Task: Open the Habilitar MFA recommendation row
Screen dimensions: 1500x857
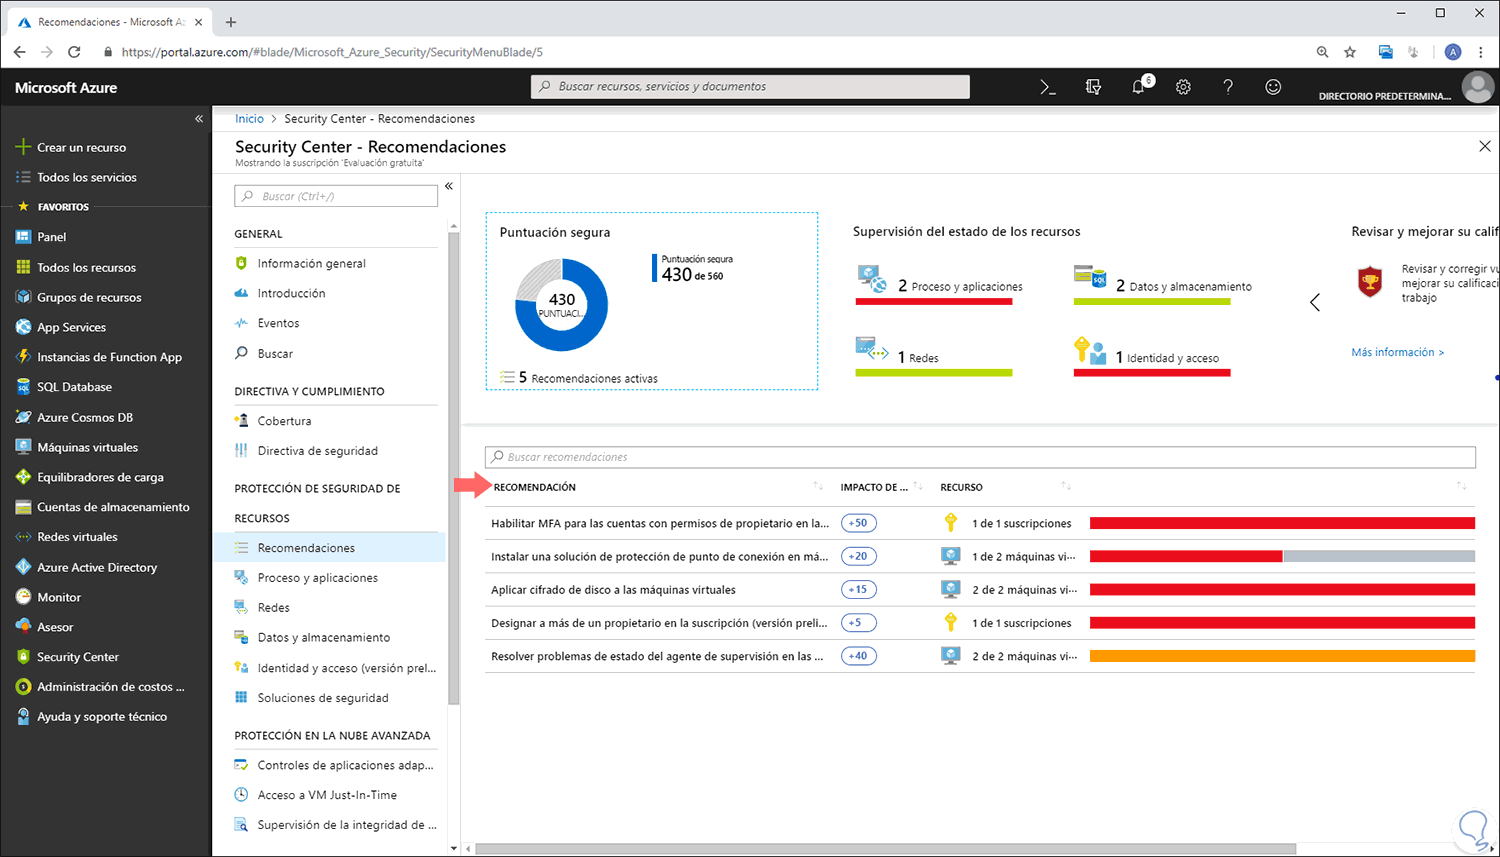Action: coord(980,523)
